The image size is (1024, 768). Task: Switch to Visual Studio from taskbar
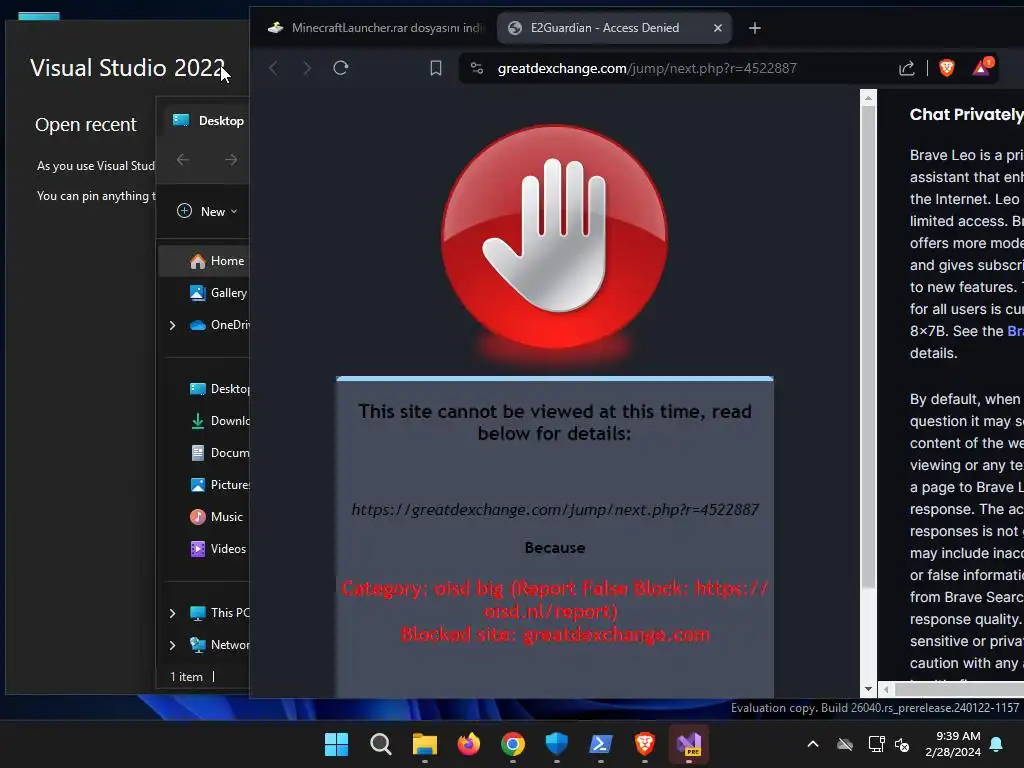(689, 744)
